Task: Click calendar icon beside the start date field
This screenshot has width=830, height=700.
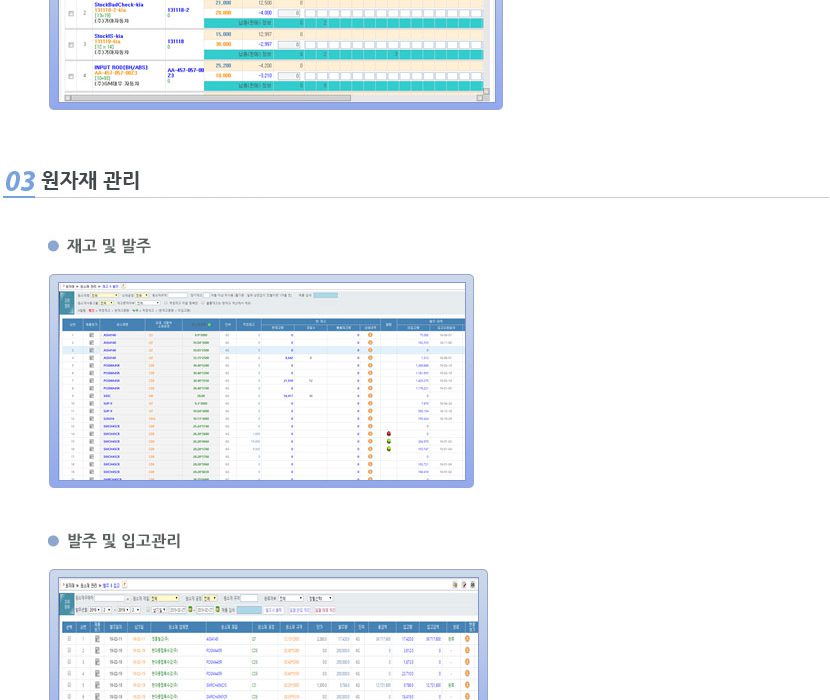Action: (191, 609)
